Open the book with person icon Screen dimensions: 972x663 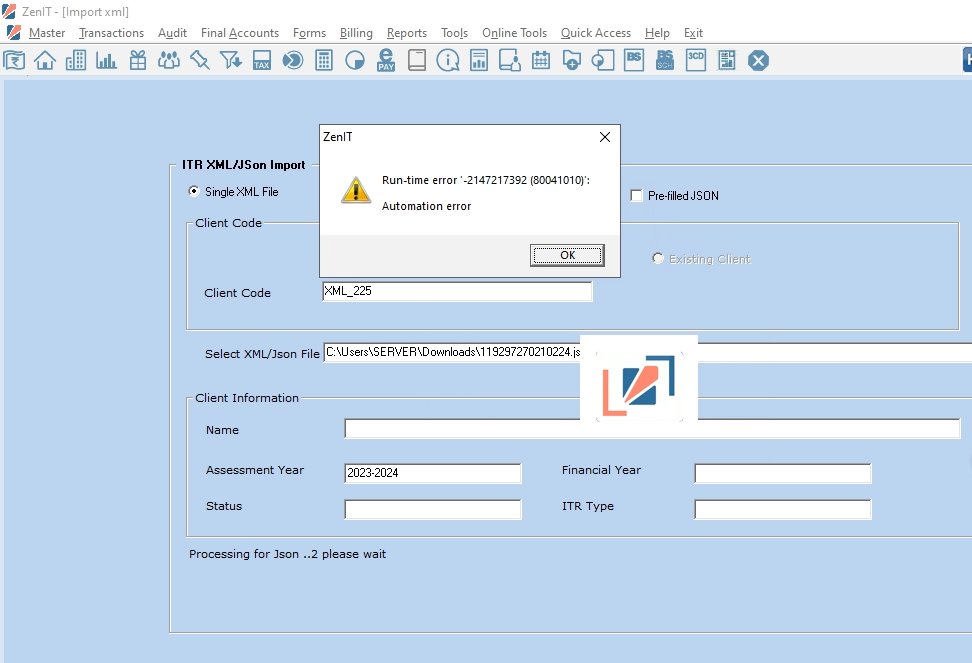click(x=510, y=60)
